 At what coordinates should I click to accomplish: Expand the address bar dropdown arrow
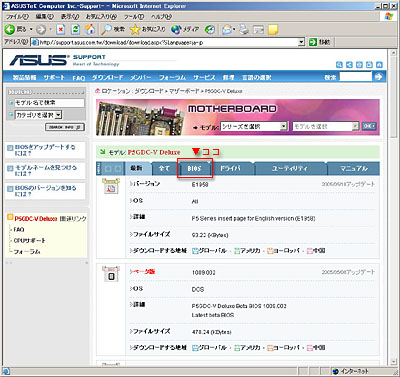301,42
